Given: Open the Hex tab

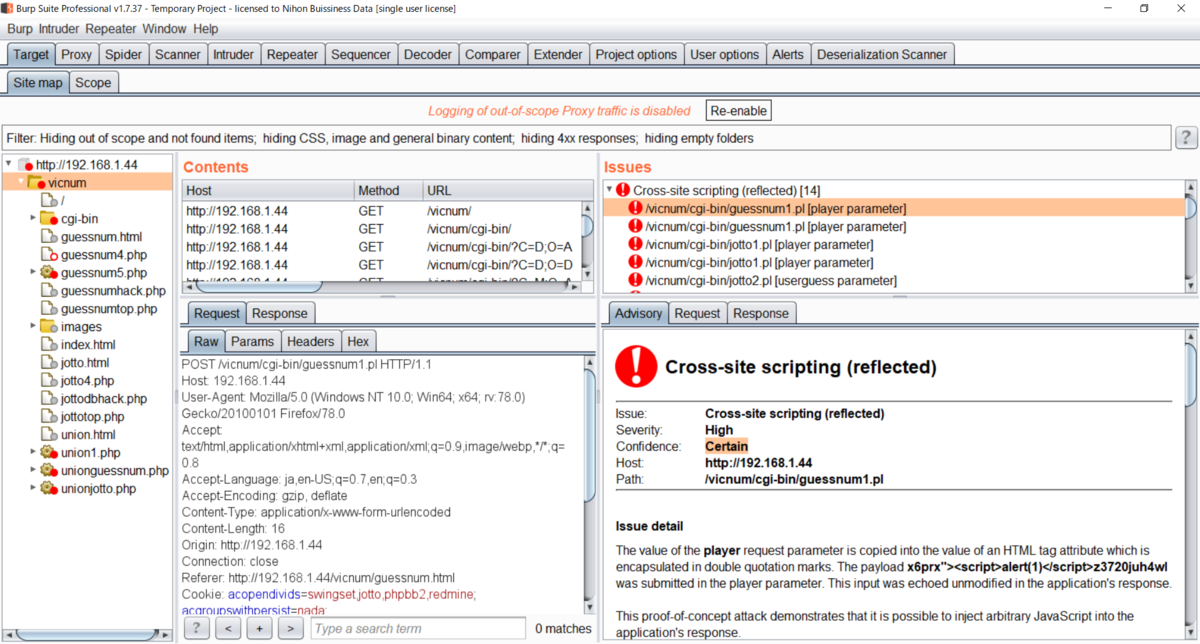Looking at the screenshot, I should click(x=358, y=341).
